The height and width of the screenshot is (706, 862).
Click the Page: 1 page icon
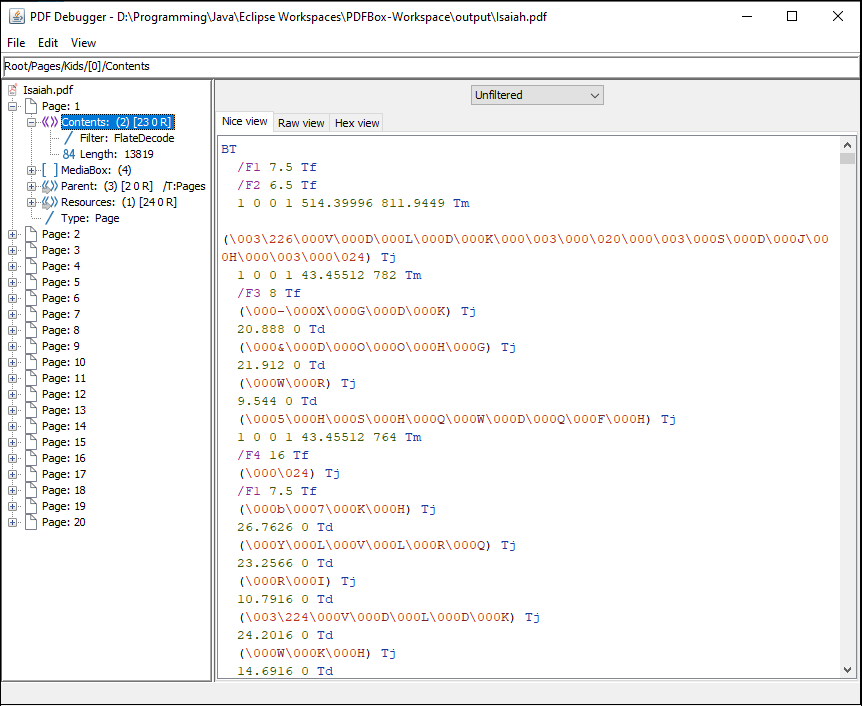(31, 106)
